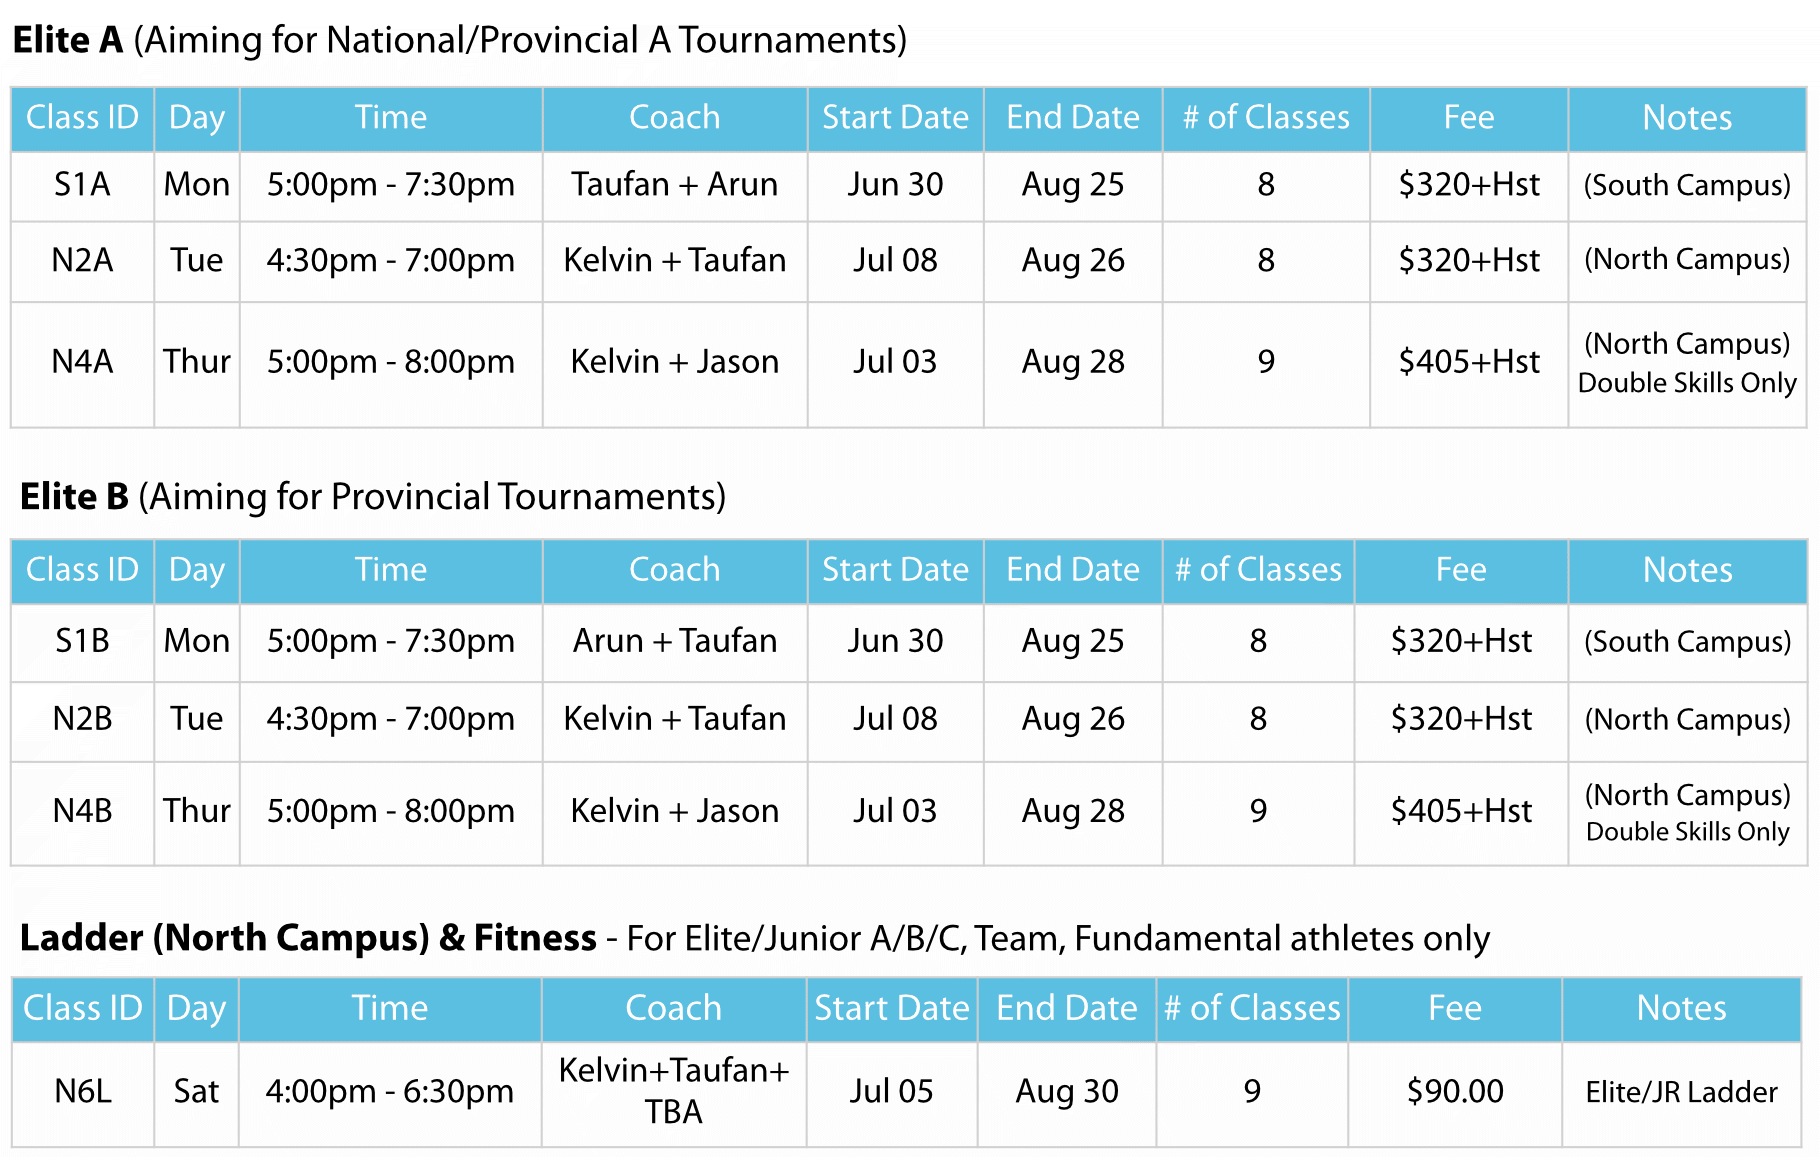Click the S1A class ID cell

click(x=82, y=185)
